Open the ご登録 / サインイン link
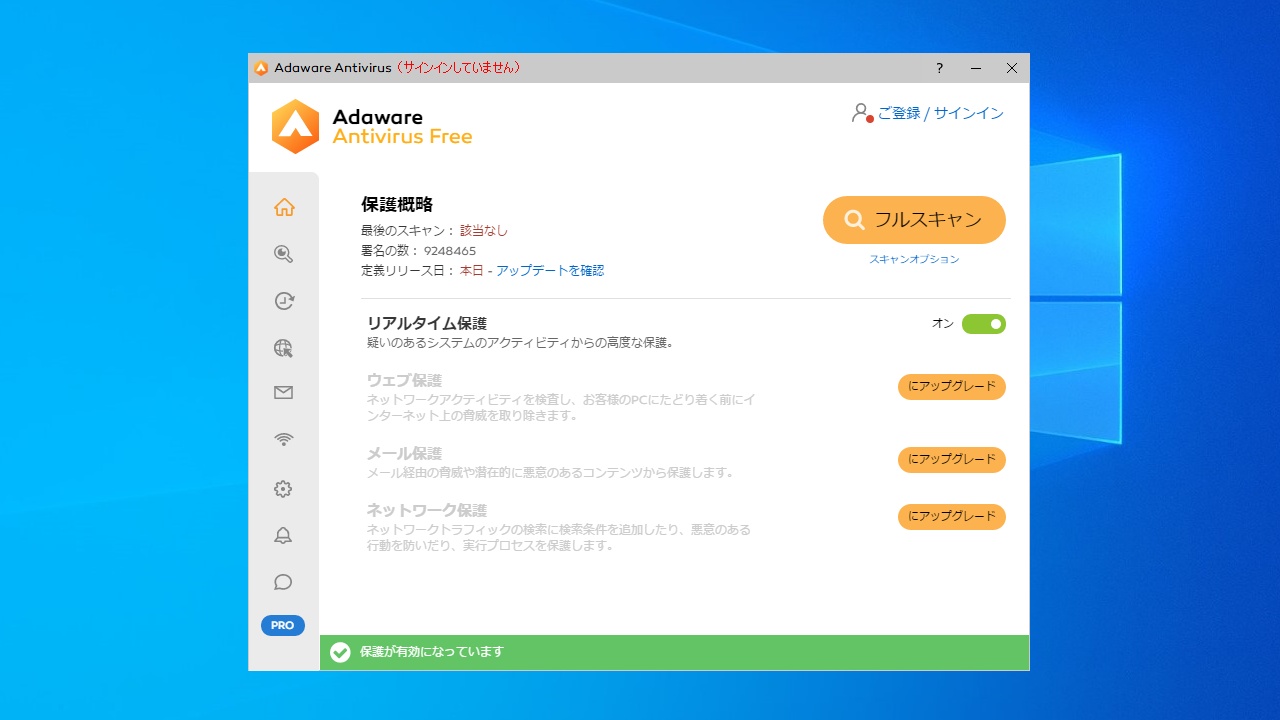 [941, 113]
